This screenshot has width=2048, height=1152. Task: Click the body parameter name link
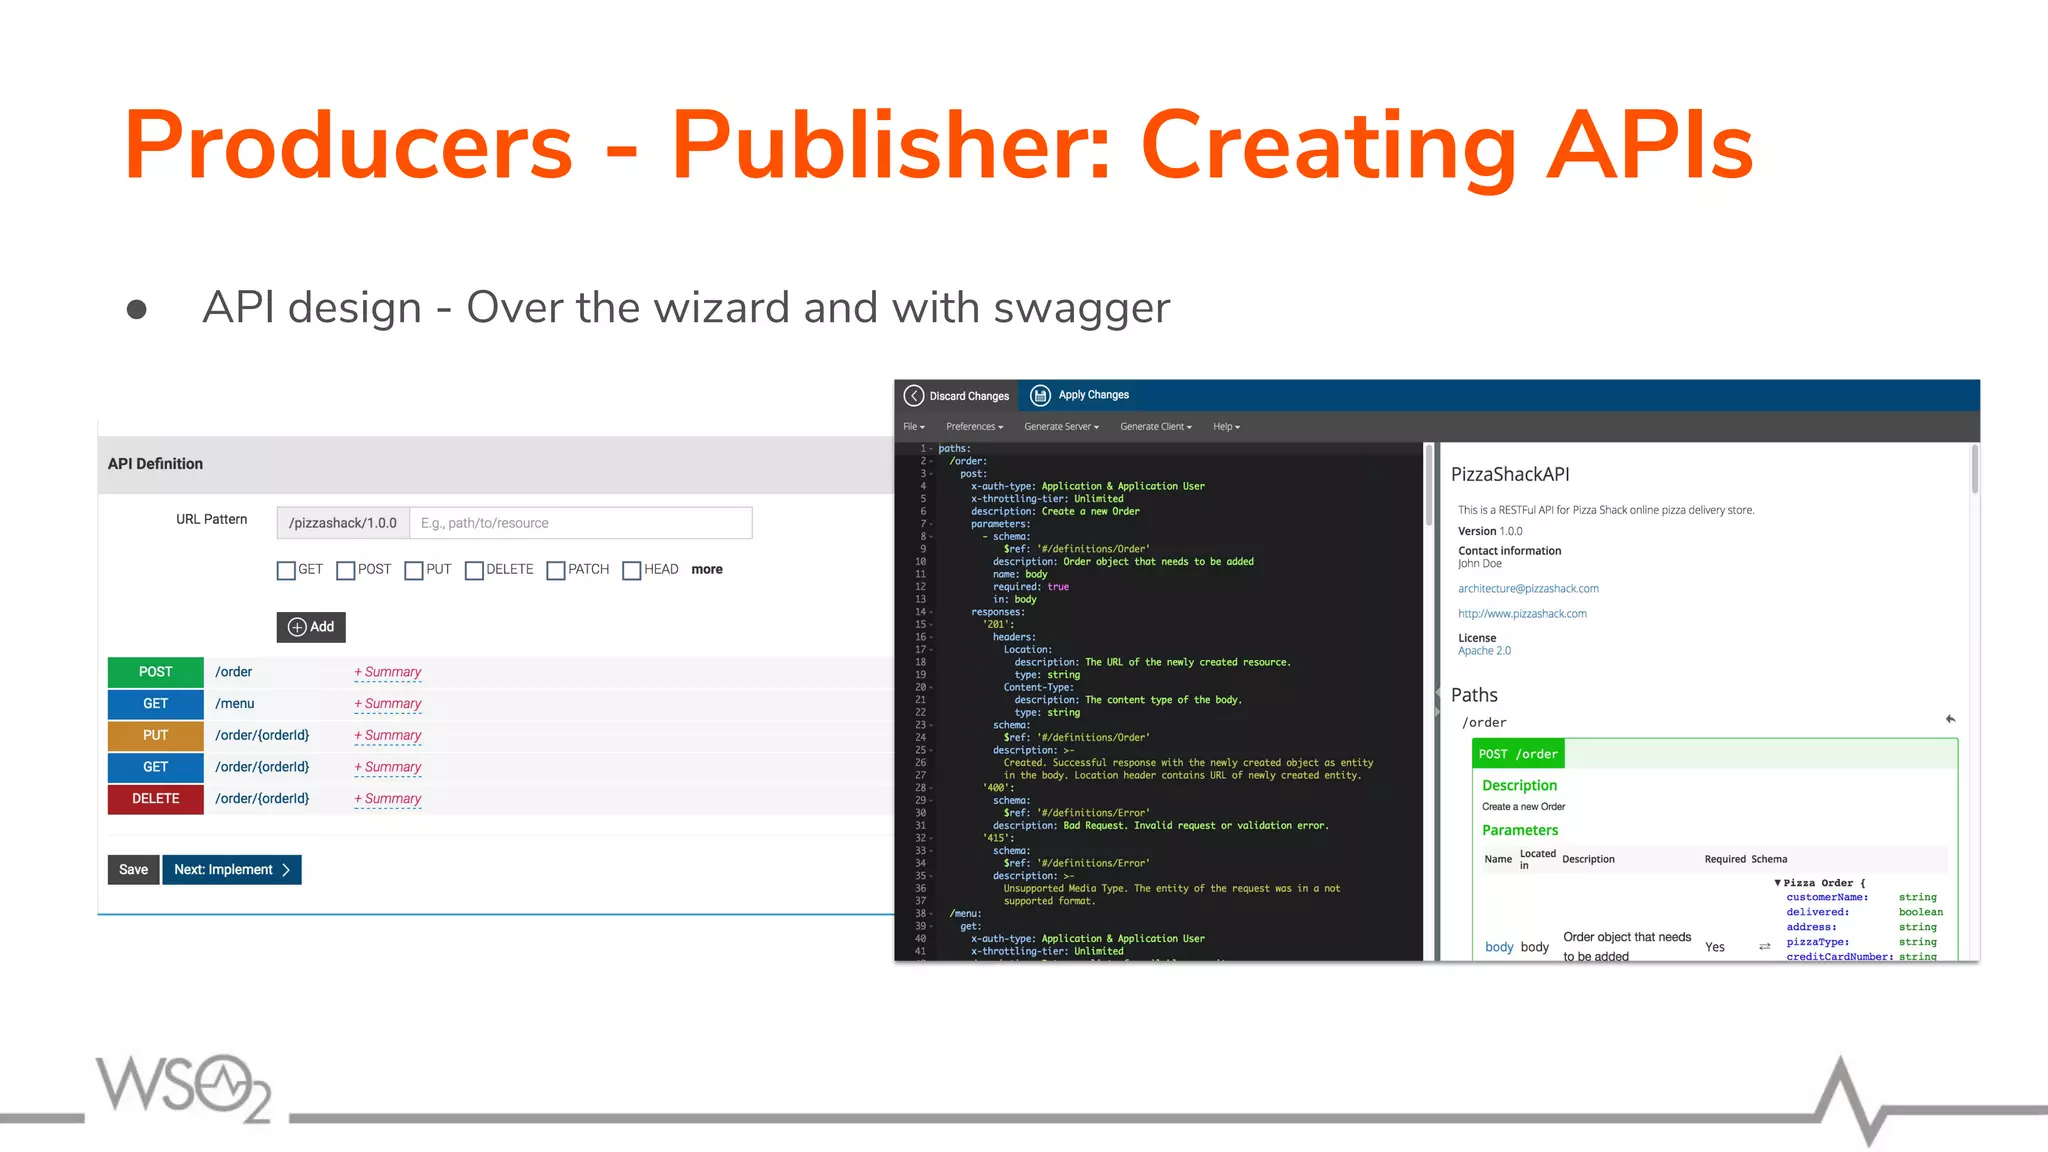coord(1499,947)
